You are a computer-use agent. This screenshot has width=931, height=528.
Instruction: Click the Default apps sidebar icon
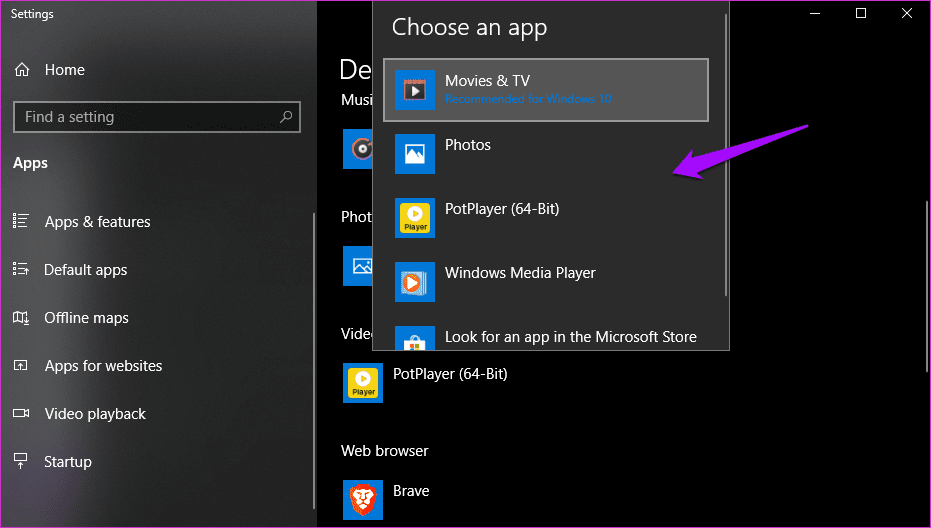(21, 270)
